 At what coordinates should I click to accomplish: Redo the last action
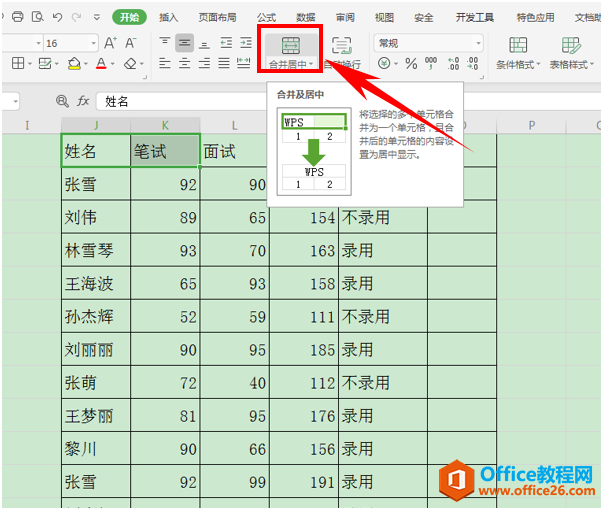click(77, 17)
